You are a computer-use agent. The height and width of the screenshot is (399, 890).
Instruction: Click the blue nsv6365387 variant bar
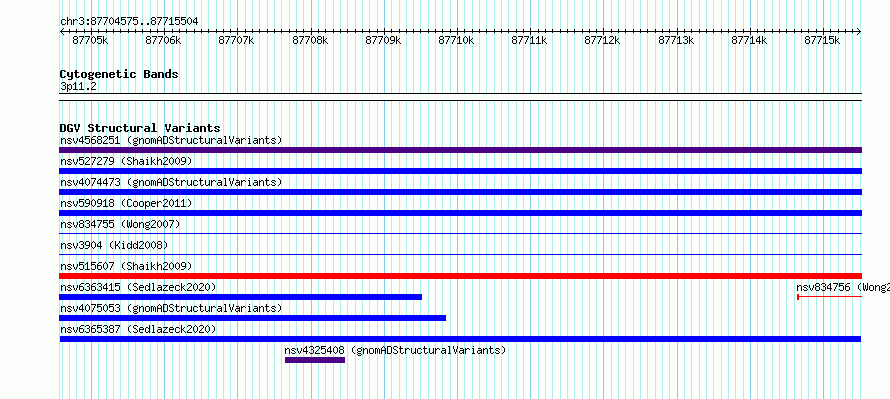point(460,339)
